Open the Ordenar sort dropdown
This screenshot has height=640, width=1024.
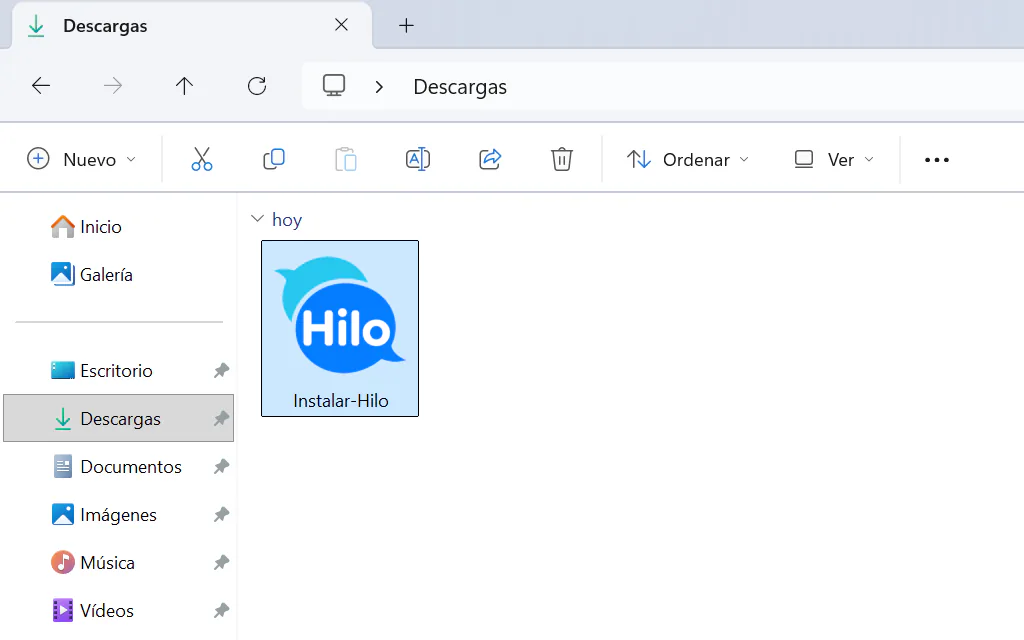point(688,159)
